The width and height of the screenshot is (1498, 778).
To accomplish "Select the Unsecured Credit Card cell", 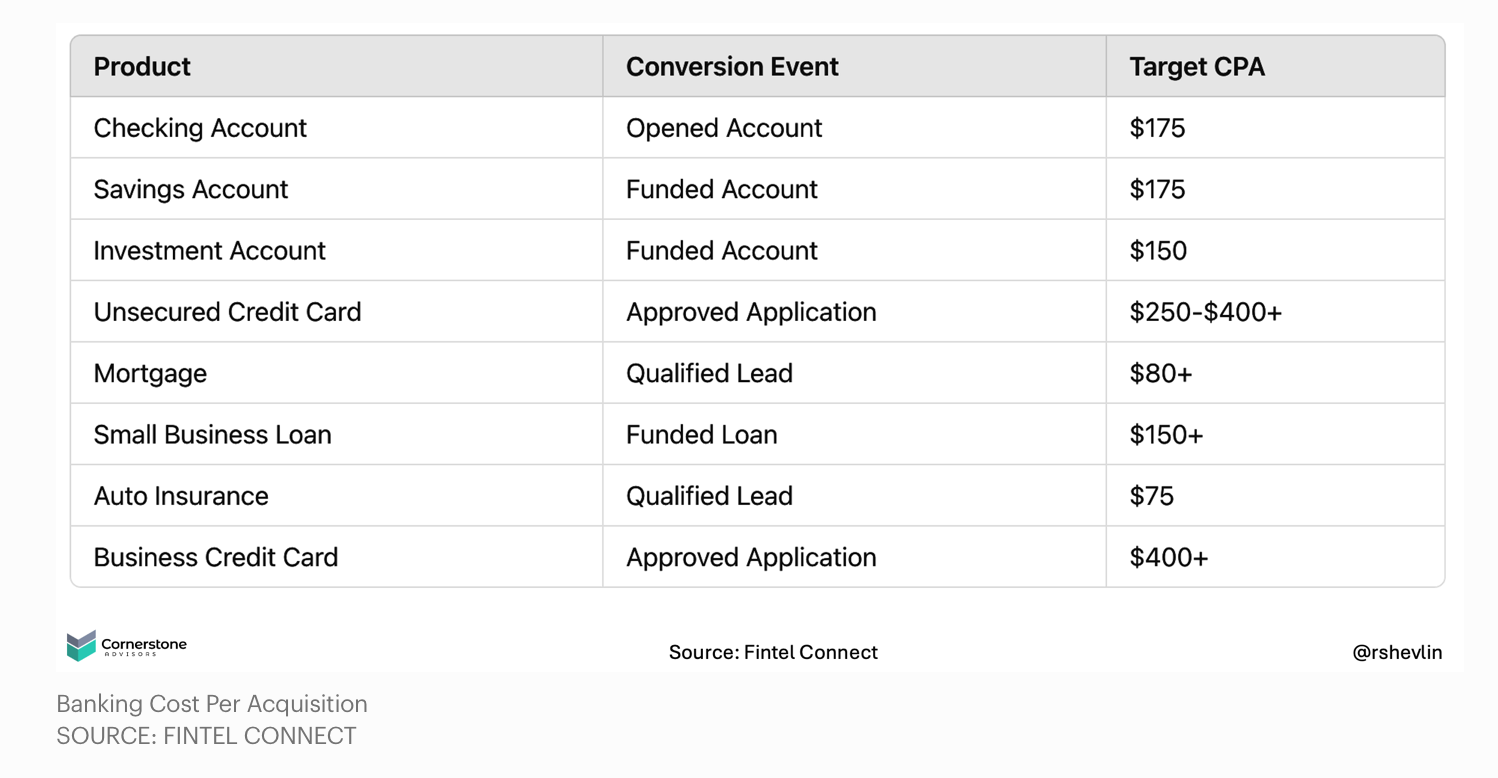I will (x=227, y=312).
